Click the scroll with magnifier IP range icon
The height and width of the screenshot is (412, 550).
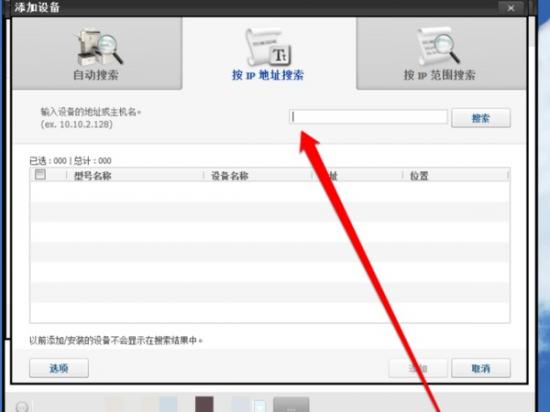438,46
